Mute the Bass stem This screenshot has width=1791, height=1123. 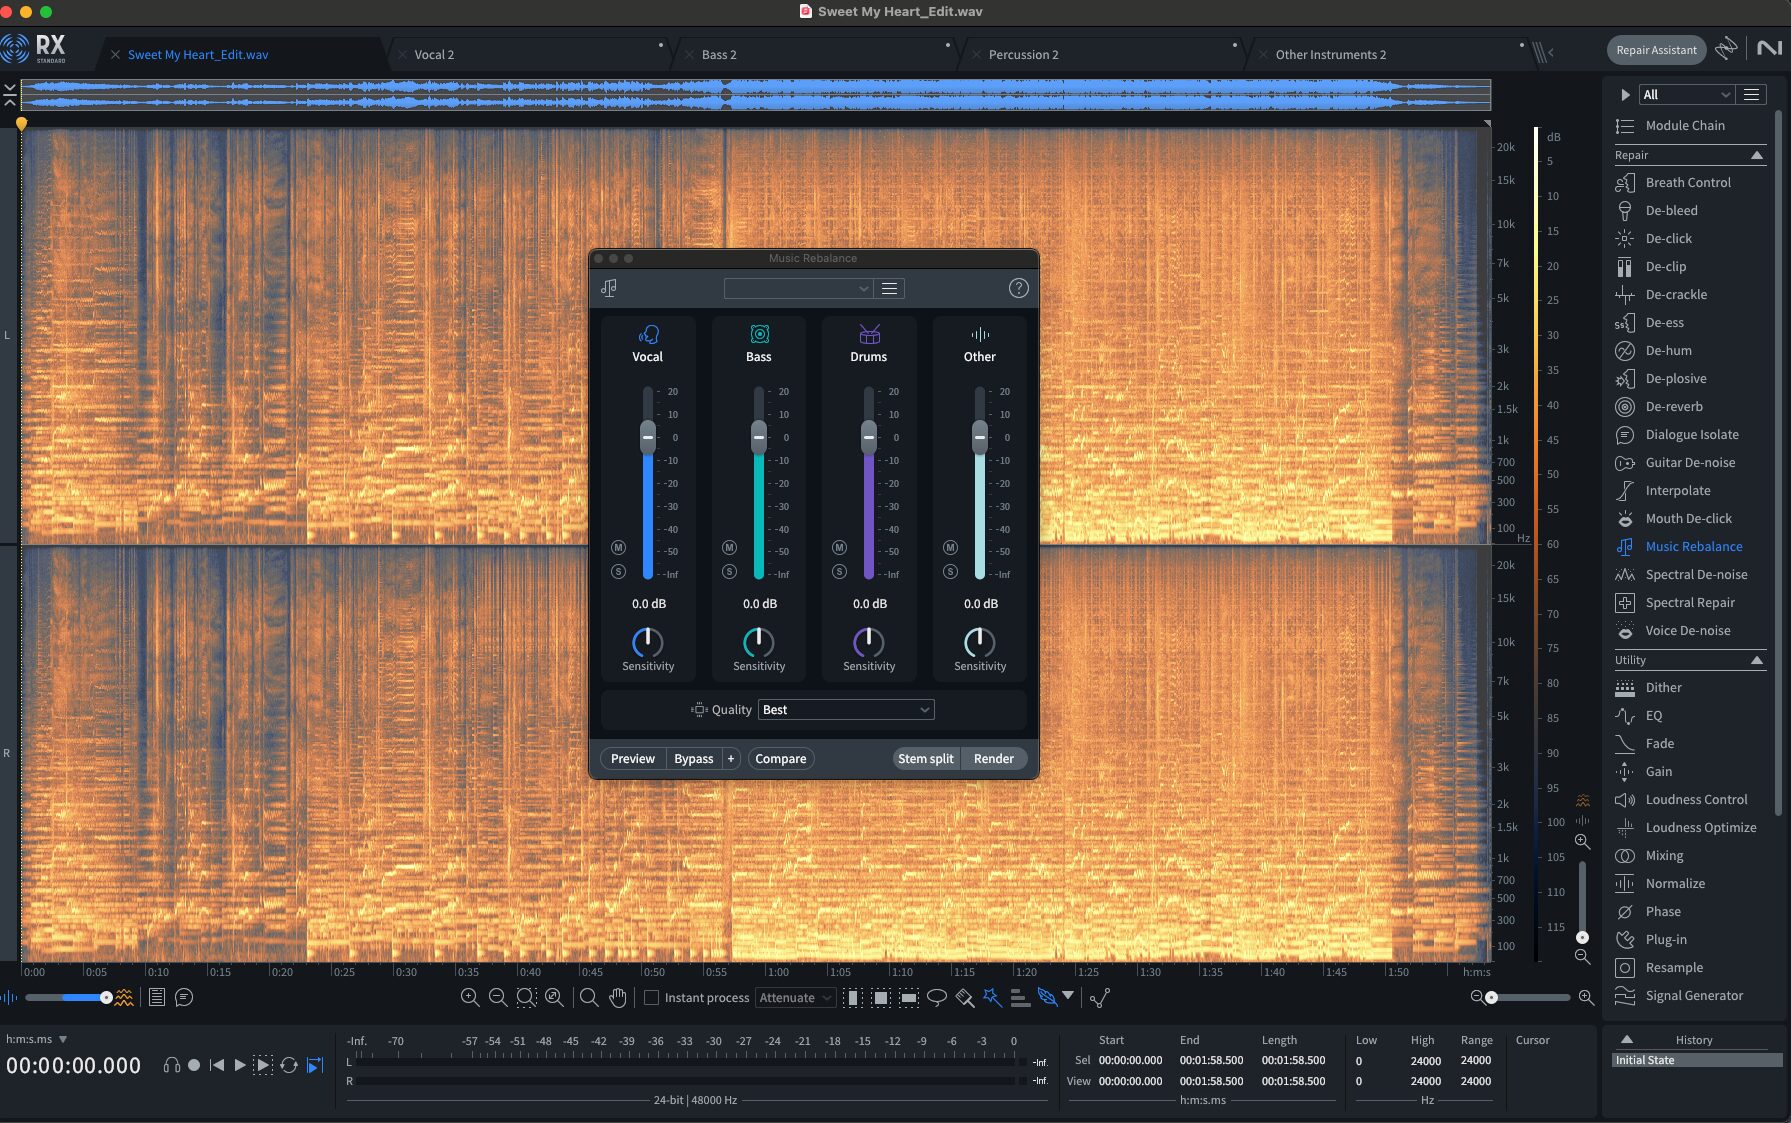pos(729,548)
